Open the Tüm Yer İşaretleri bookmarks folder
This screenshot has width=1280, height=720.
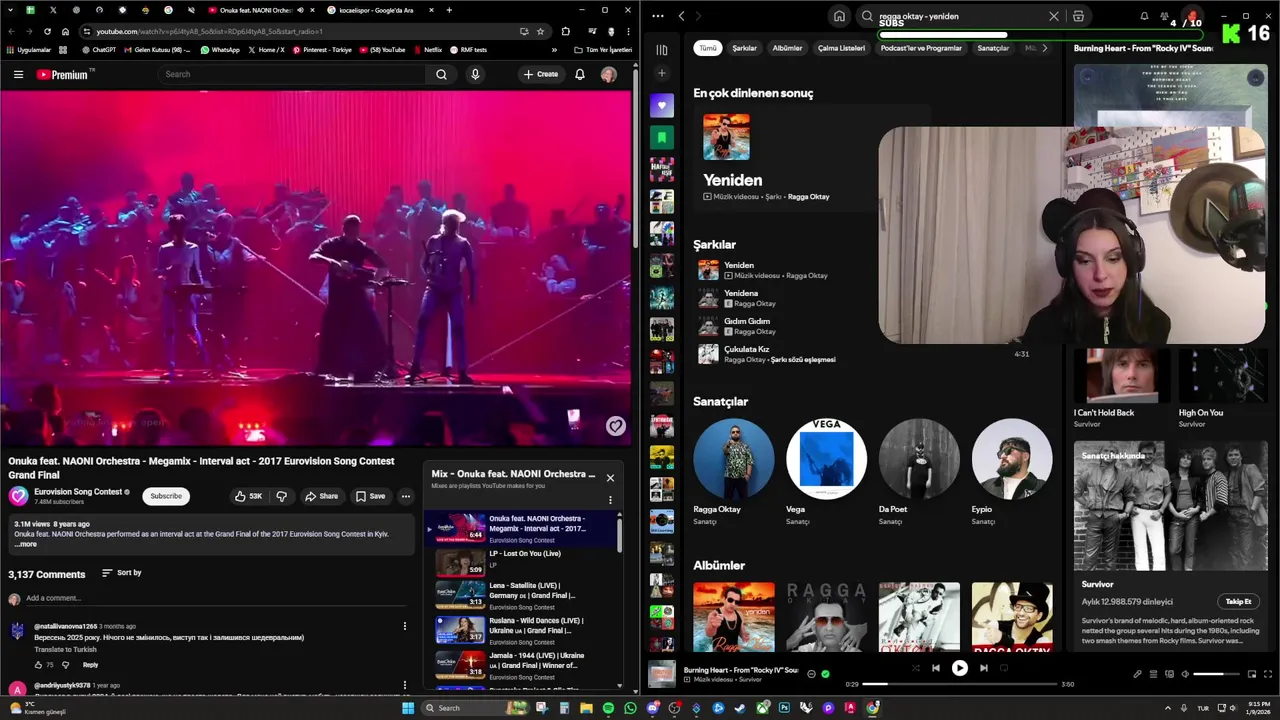[603, 49]
